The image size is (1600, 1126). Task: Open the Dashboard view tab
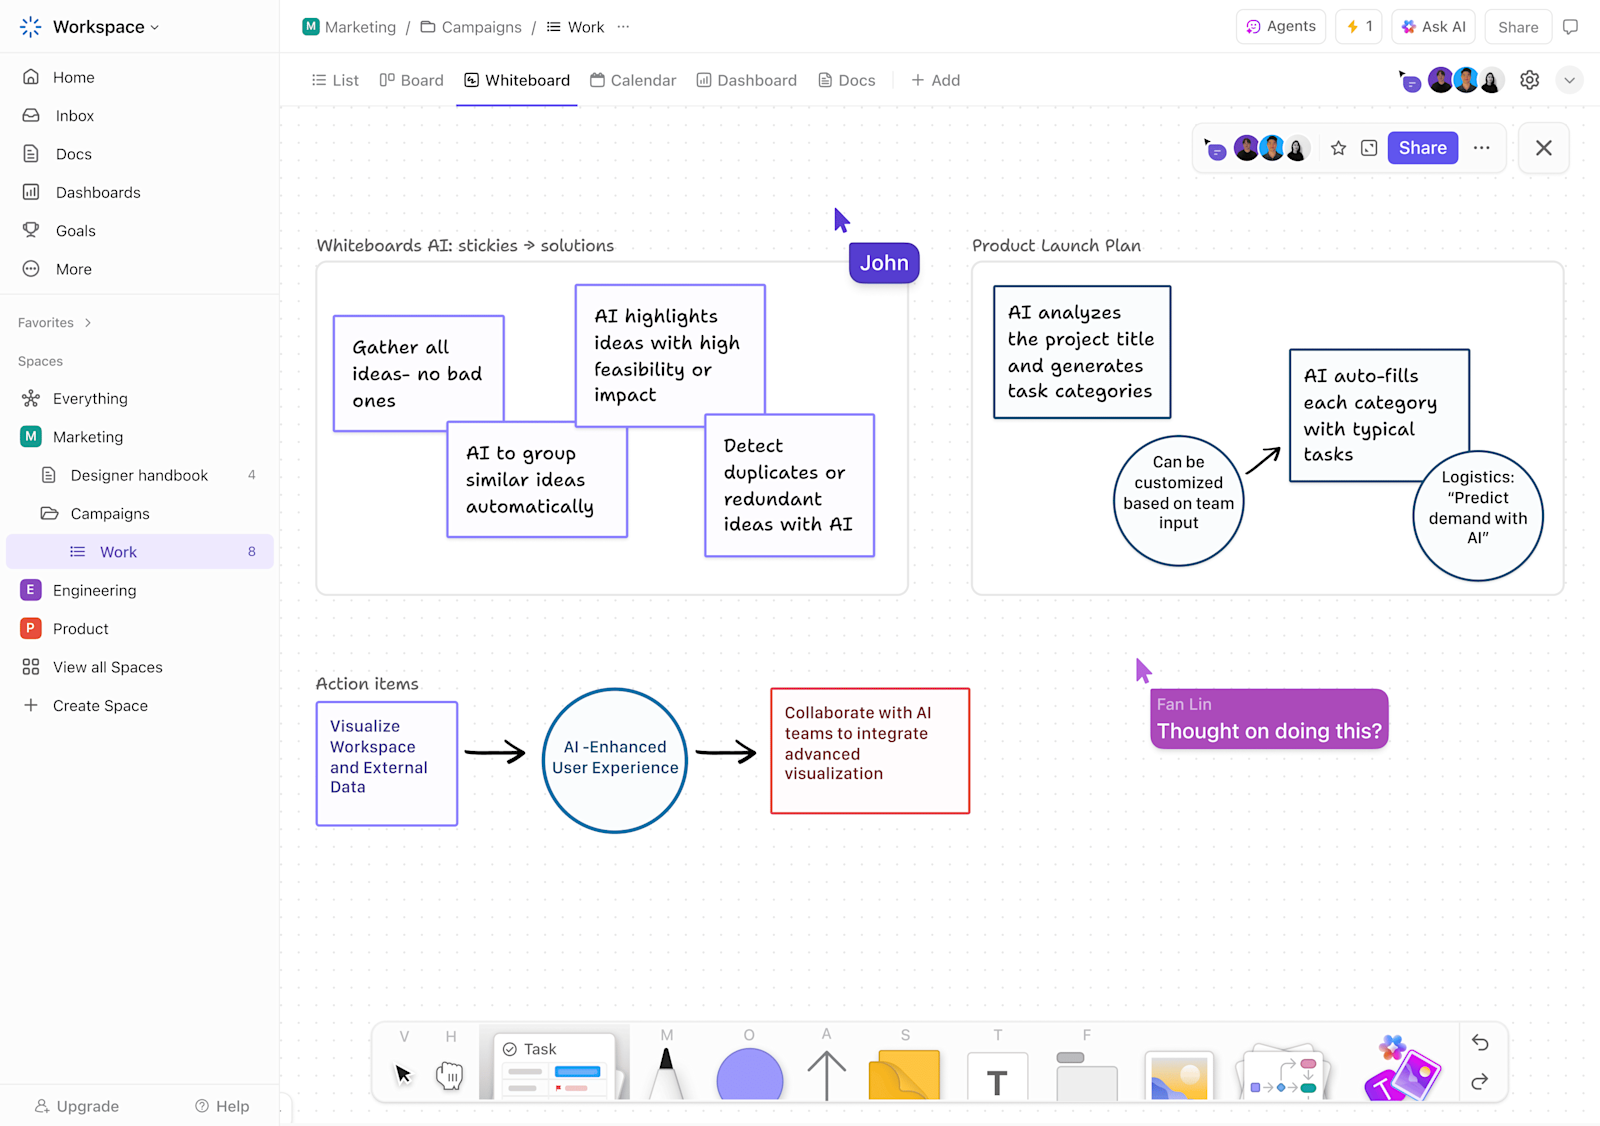pos(747,80)
